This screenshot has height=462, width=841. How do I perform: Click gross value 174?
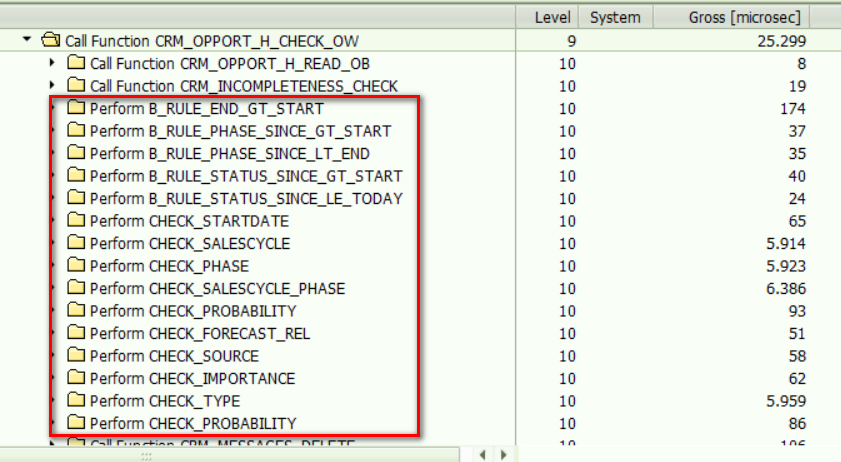tap(793, 109)
